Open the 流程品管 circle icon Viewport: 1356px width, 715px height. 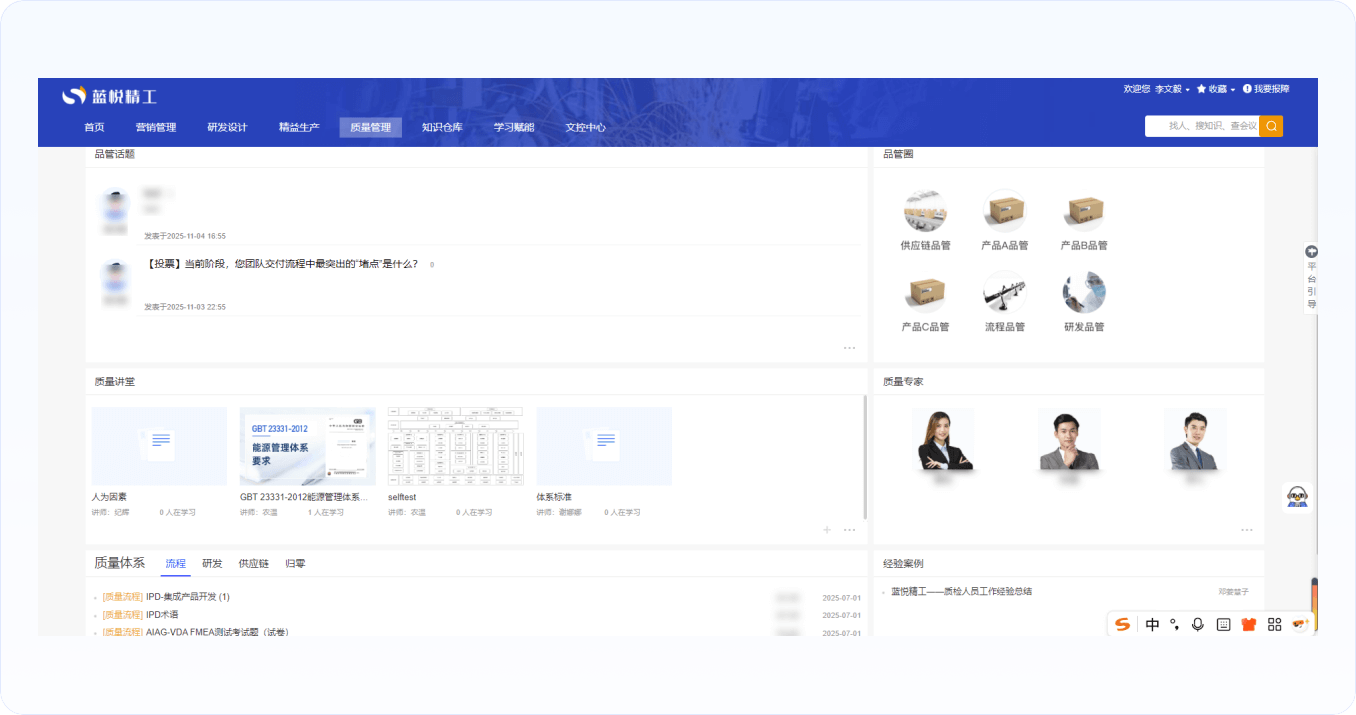click(1004, 293)
